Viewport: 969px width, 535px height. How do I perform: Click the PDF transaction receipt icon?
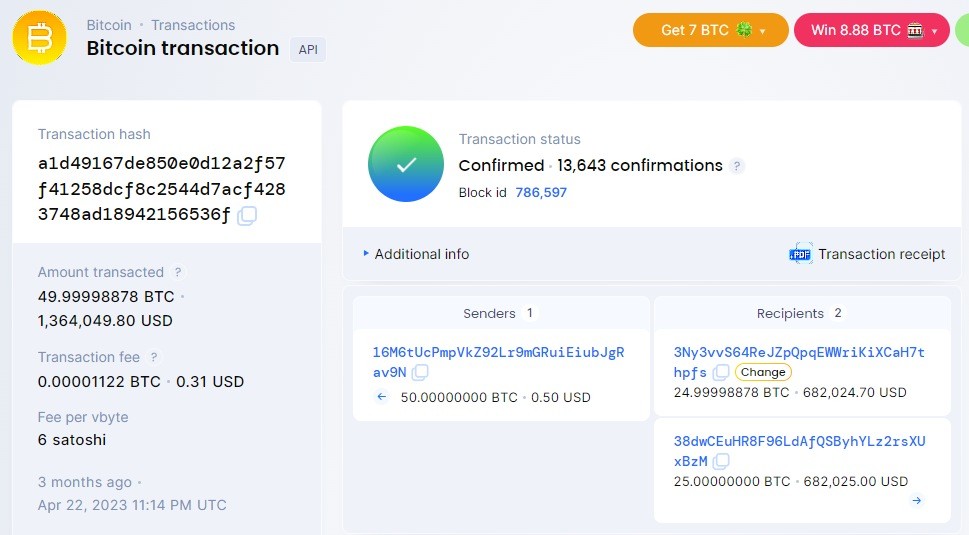point(801,254)
